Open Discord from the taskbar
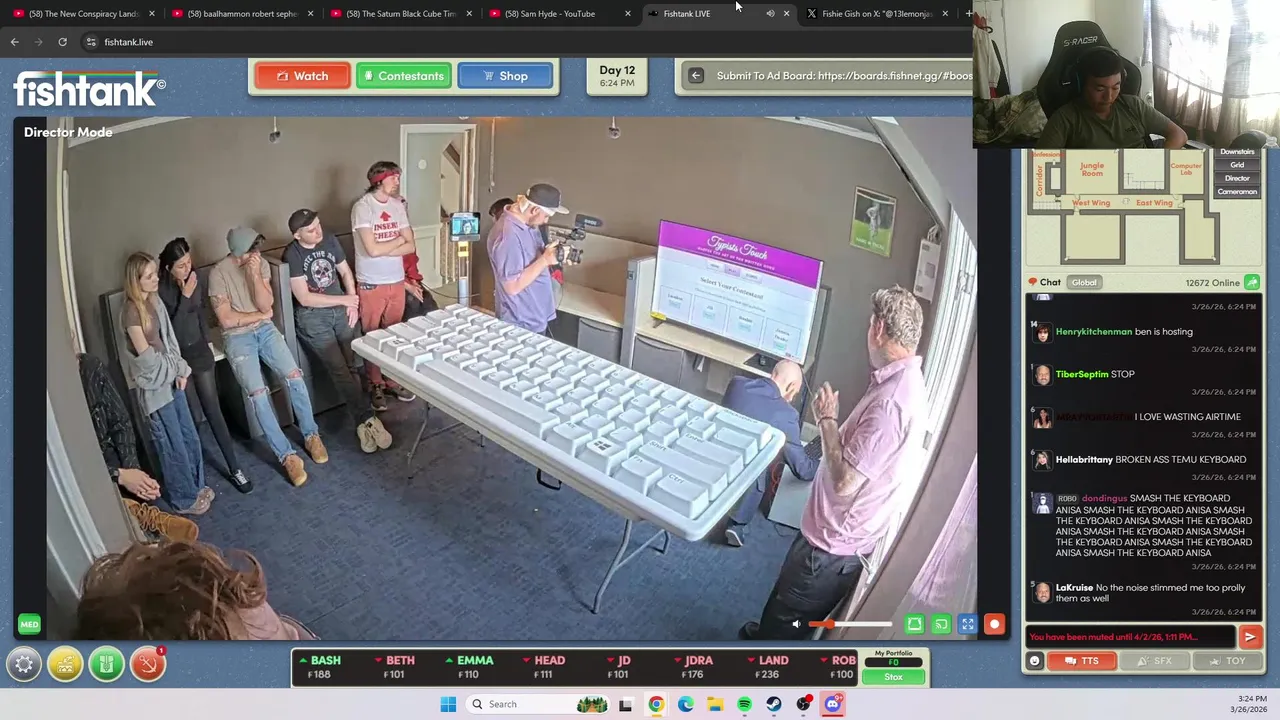This screenshot has width=1280, height=720. pos(833,704)
